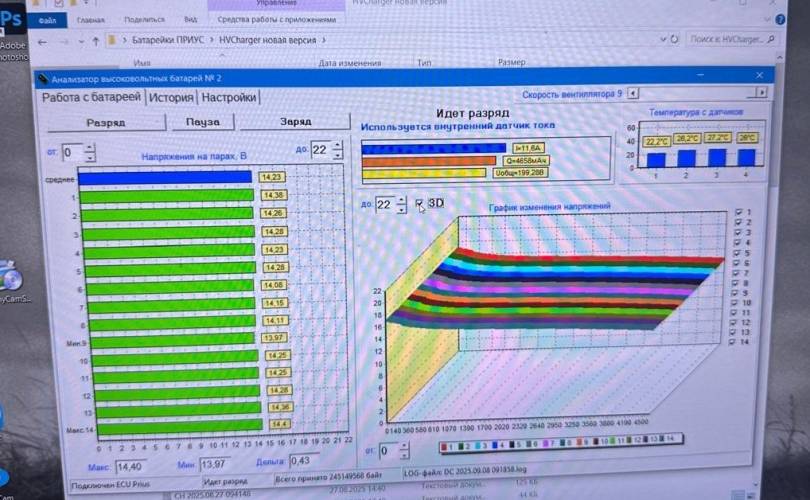810x500 pixels.
Task: Open Explorer help icon
Action: tap(781, 20)
